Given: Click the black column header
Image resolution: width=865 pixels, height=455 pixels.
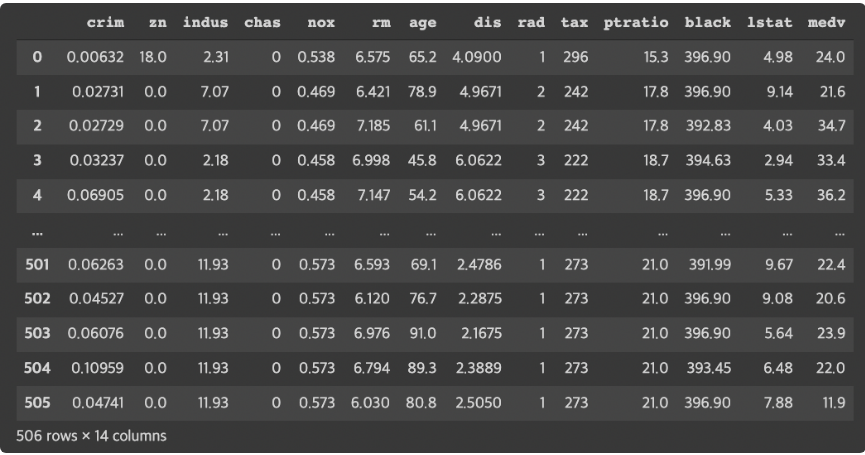Looking at the screenshot, I should (707, 23).
